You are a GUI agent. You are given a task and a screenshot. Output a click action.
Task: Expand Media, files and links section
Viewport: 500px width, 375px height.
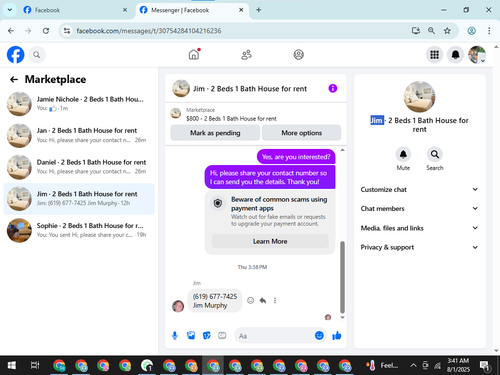[419, 228]
